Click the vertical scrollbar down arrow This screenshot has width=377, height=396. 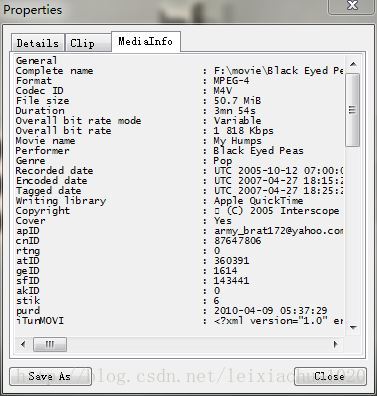(353, 328)
